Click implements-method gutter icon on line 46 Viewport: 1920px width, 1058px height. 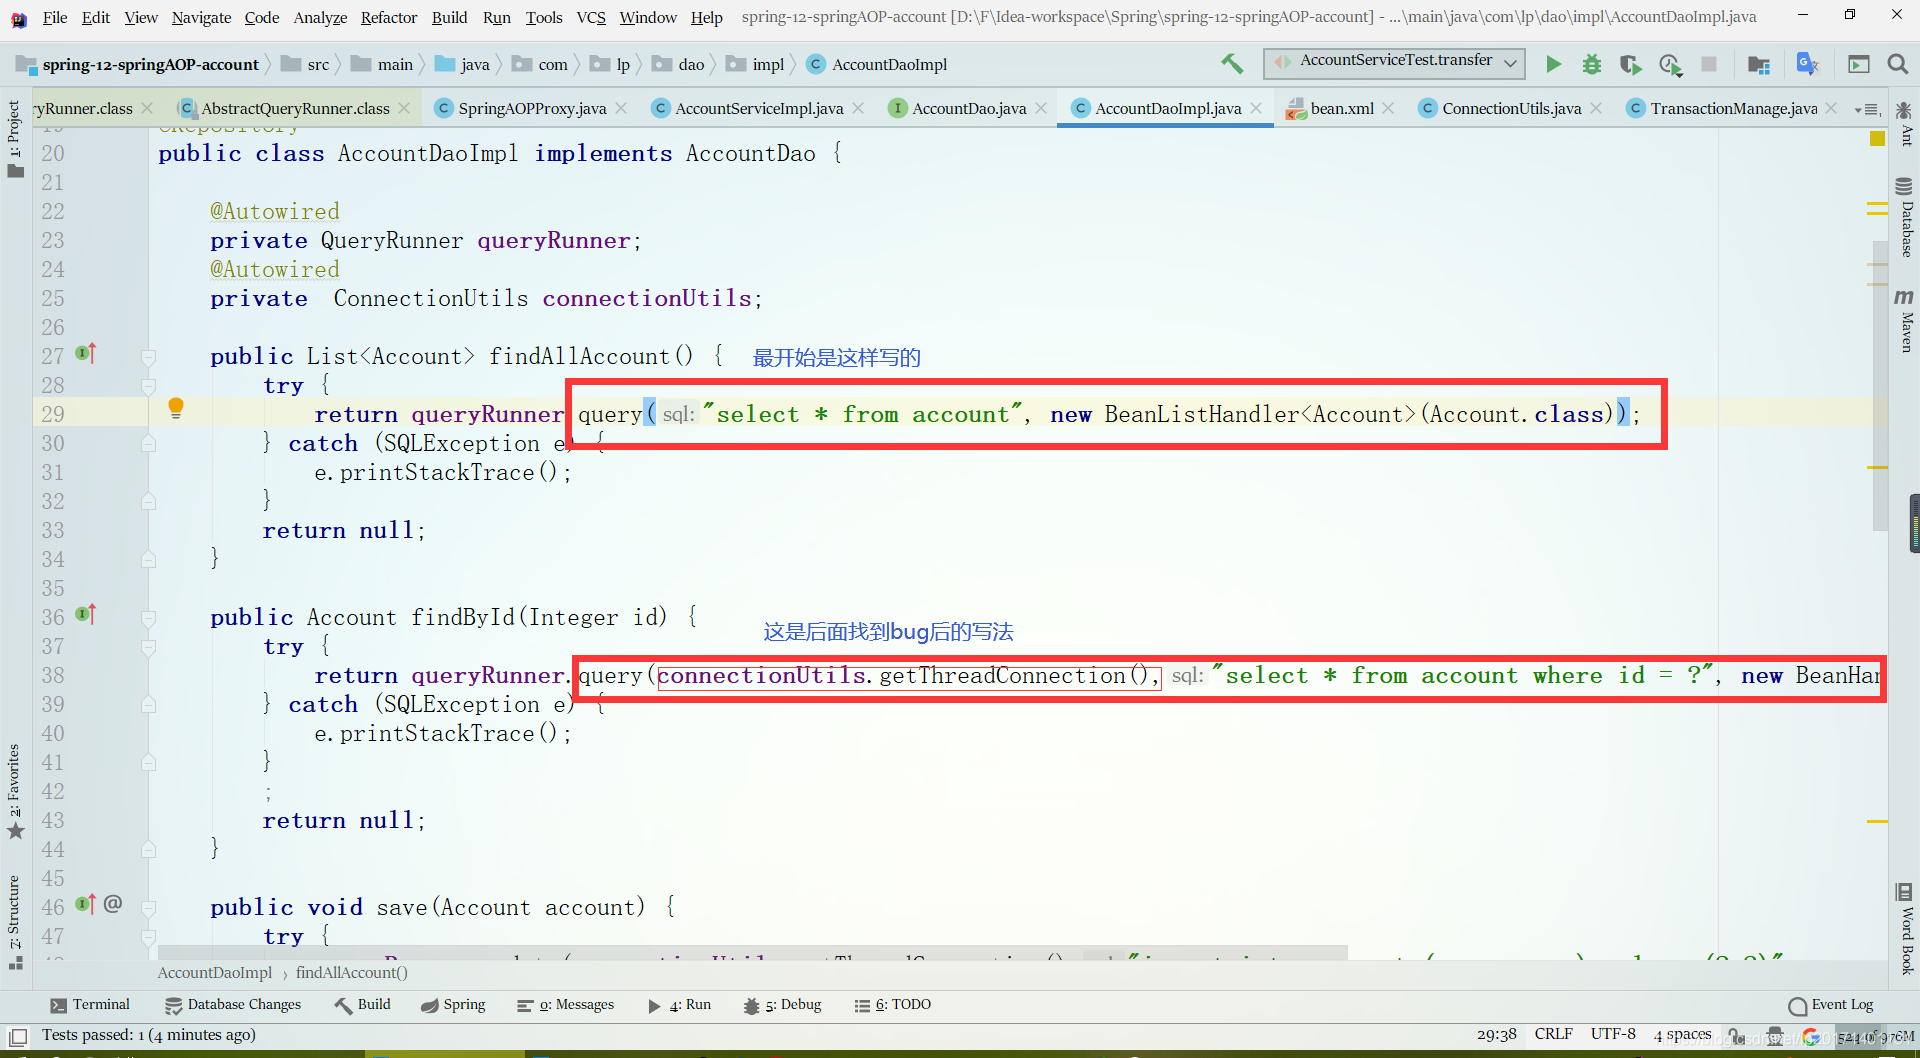pyautogui.click(x=86, y=904)
